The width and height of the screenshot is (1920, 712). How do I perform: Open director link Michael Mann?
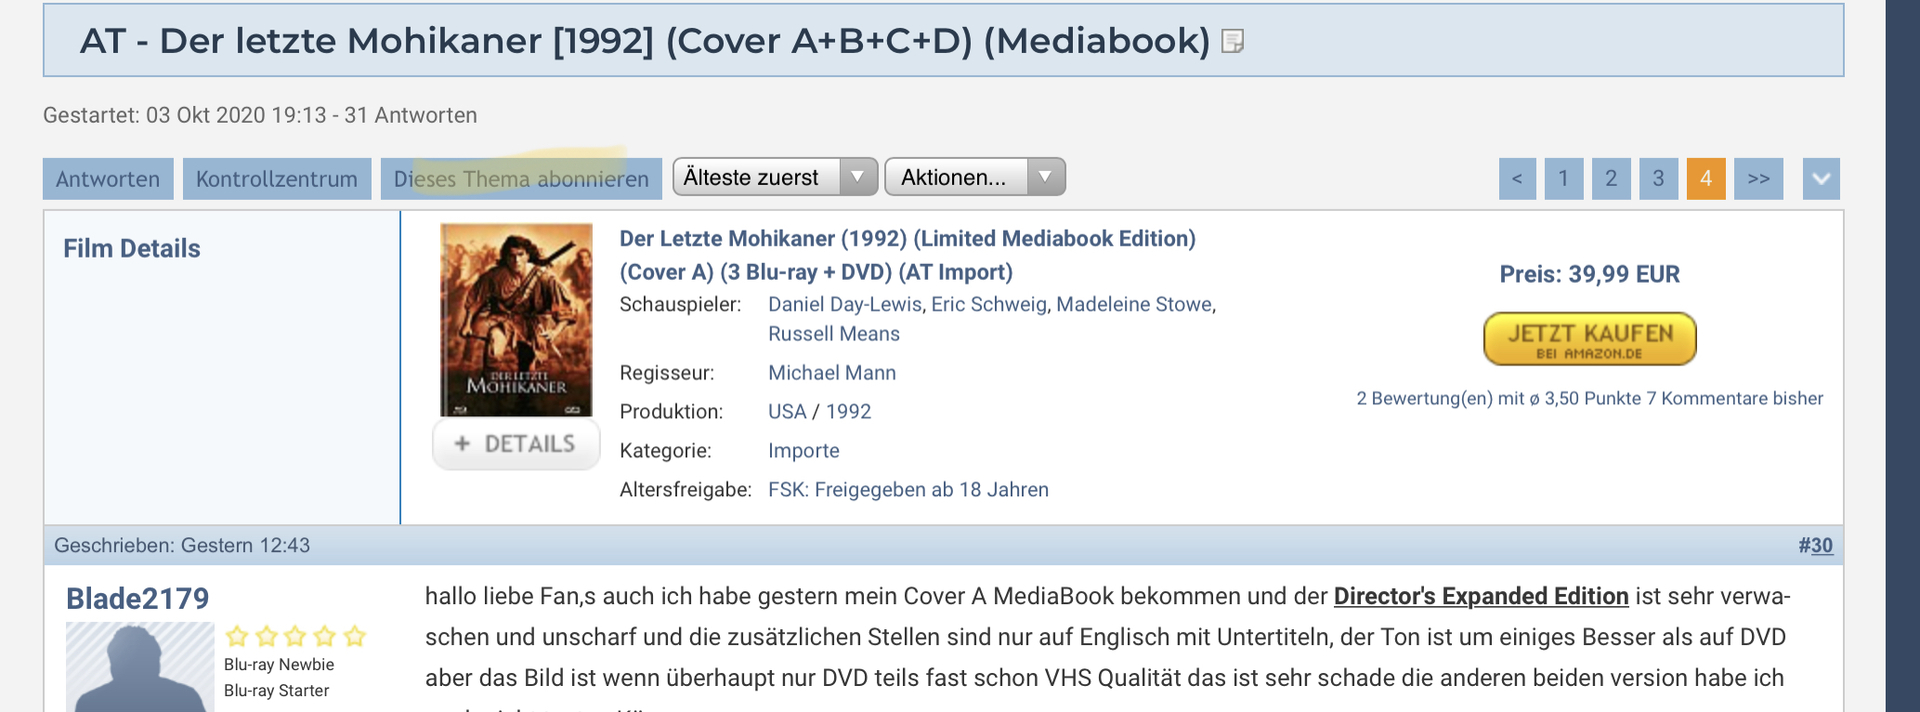pos(832,373)
